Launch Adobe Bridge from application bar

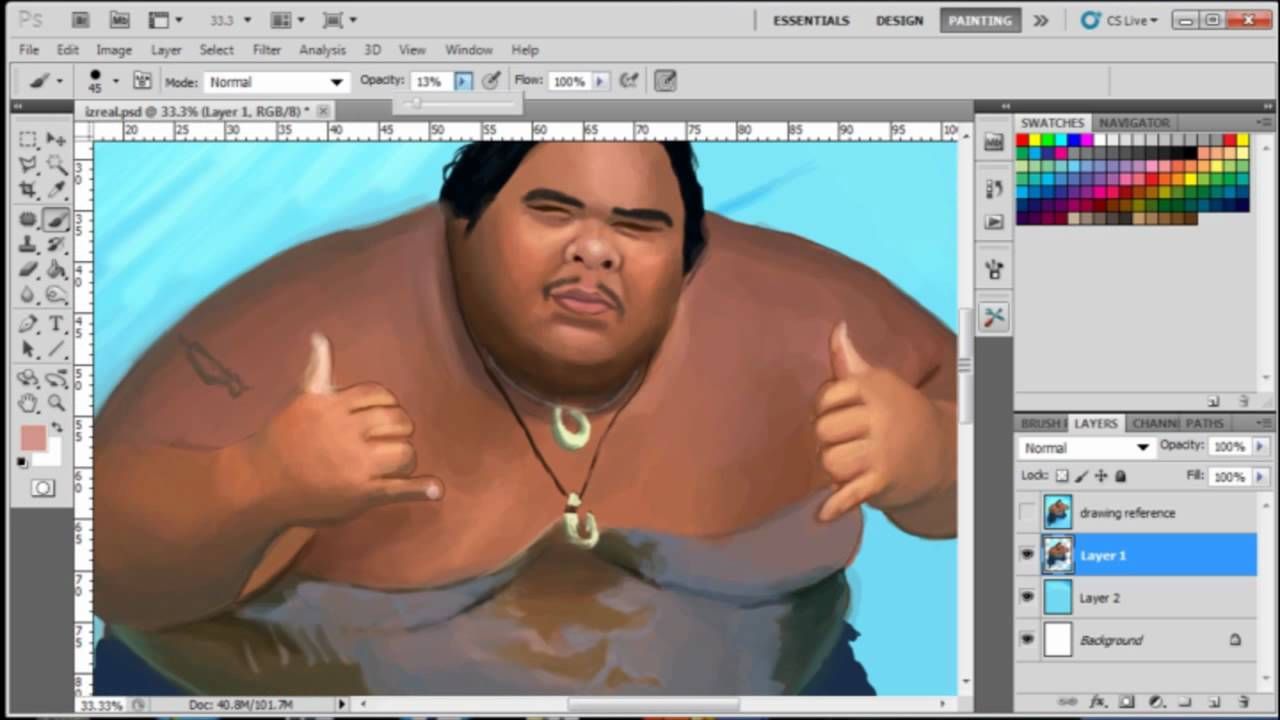[x=81, y=20]
